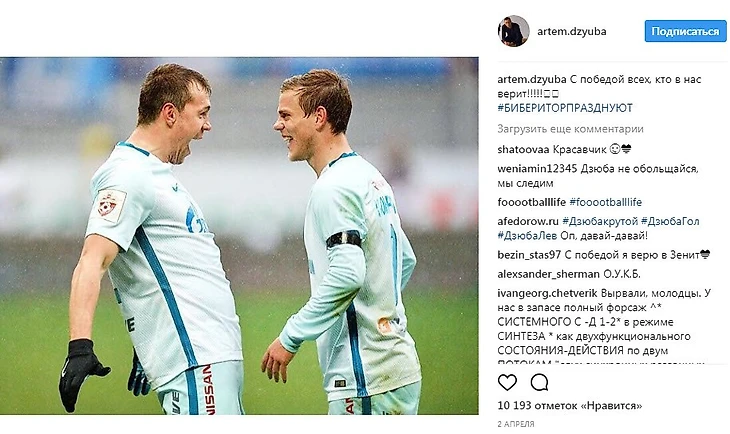Open artem.dzyuba username in post header
This screenshot has width=730, height=434.
(x=572, y=31)
